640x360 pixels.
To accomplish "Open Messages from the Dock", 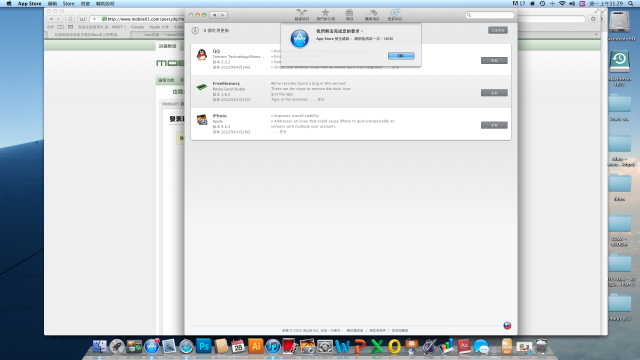I will tap(481, 347).
